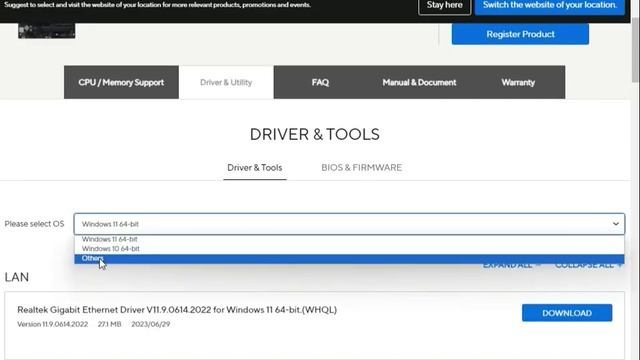Viewport: 640px width, 360px height.
Task: Open the Warranty tab
Action: (x=518, y=82)
